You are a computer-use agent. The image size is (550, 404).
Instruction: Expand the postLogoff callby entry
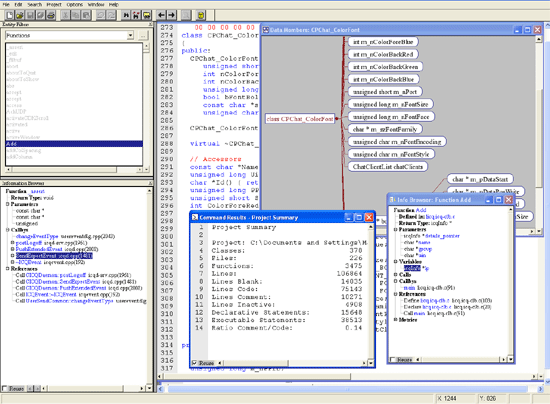(x=13, y=243)
